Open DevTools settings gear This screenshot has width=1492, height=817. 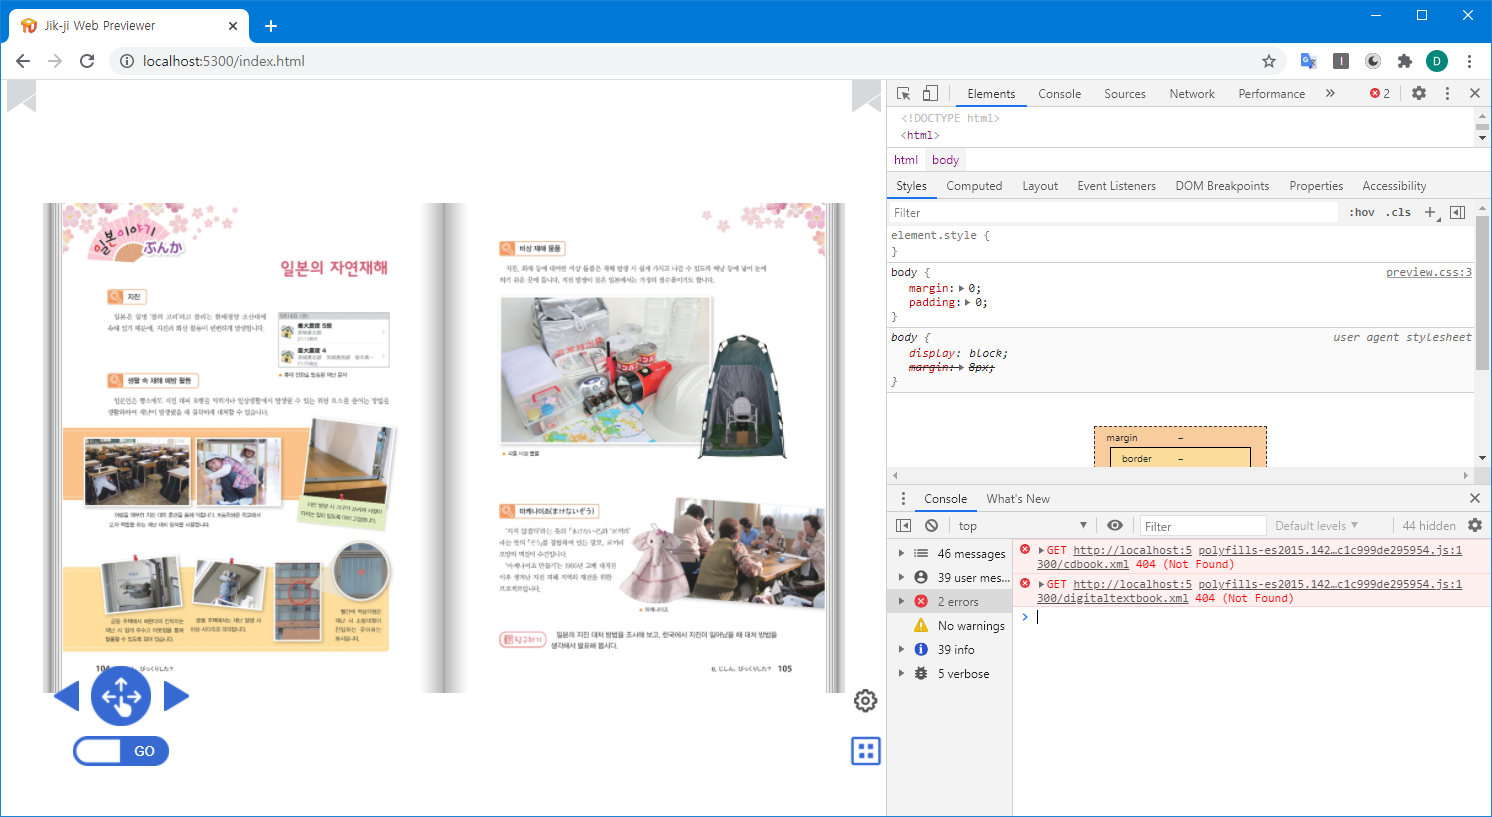pyautogui.click(x=1419, y=92)
